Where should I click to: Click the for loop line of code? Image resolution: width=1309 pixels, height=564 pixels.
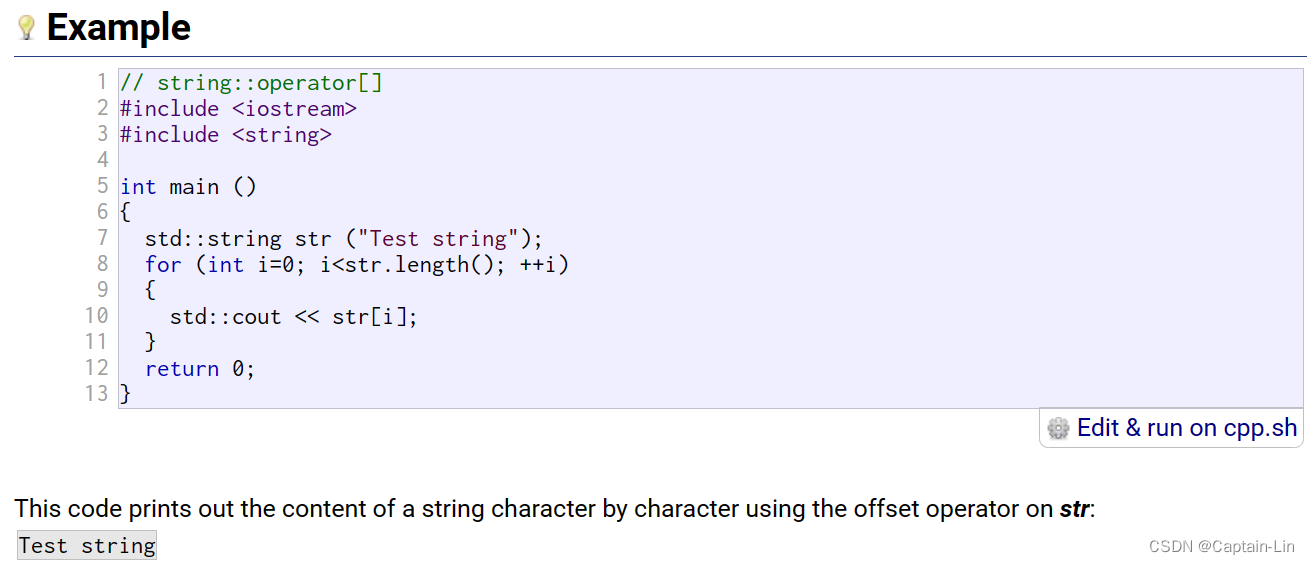pyautogui.click(x=357, y=264)
